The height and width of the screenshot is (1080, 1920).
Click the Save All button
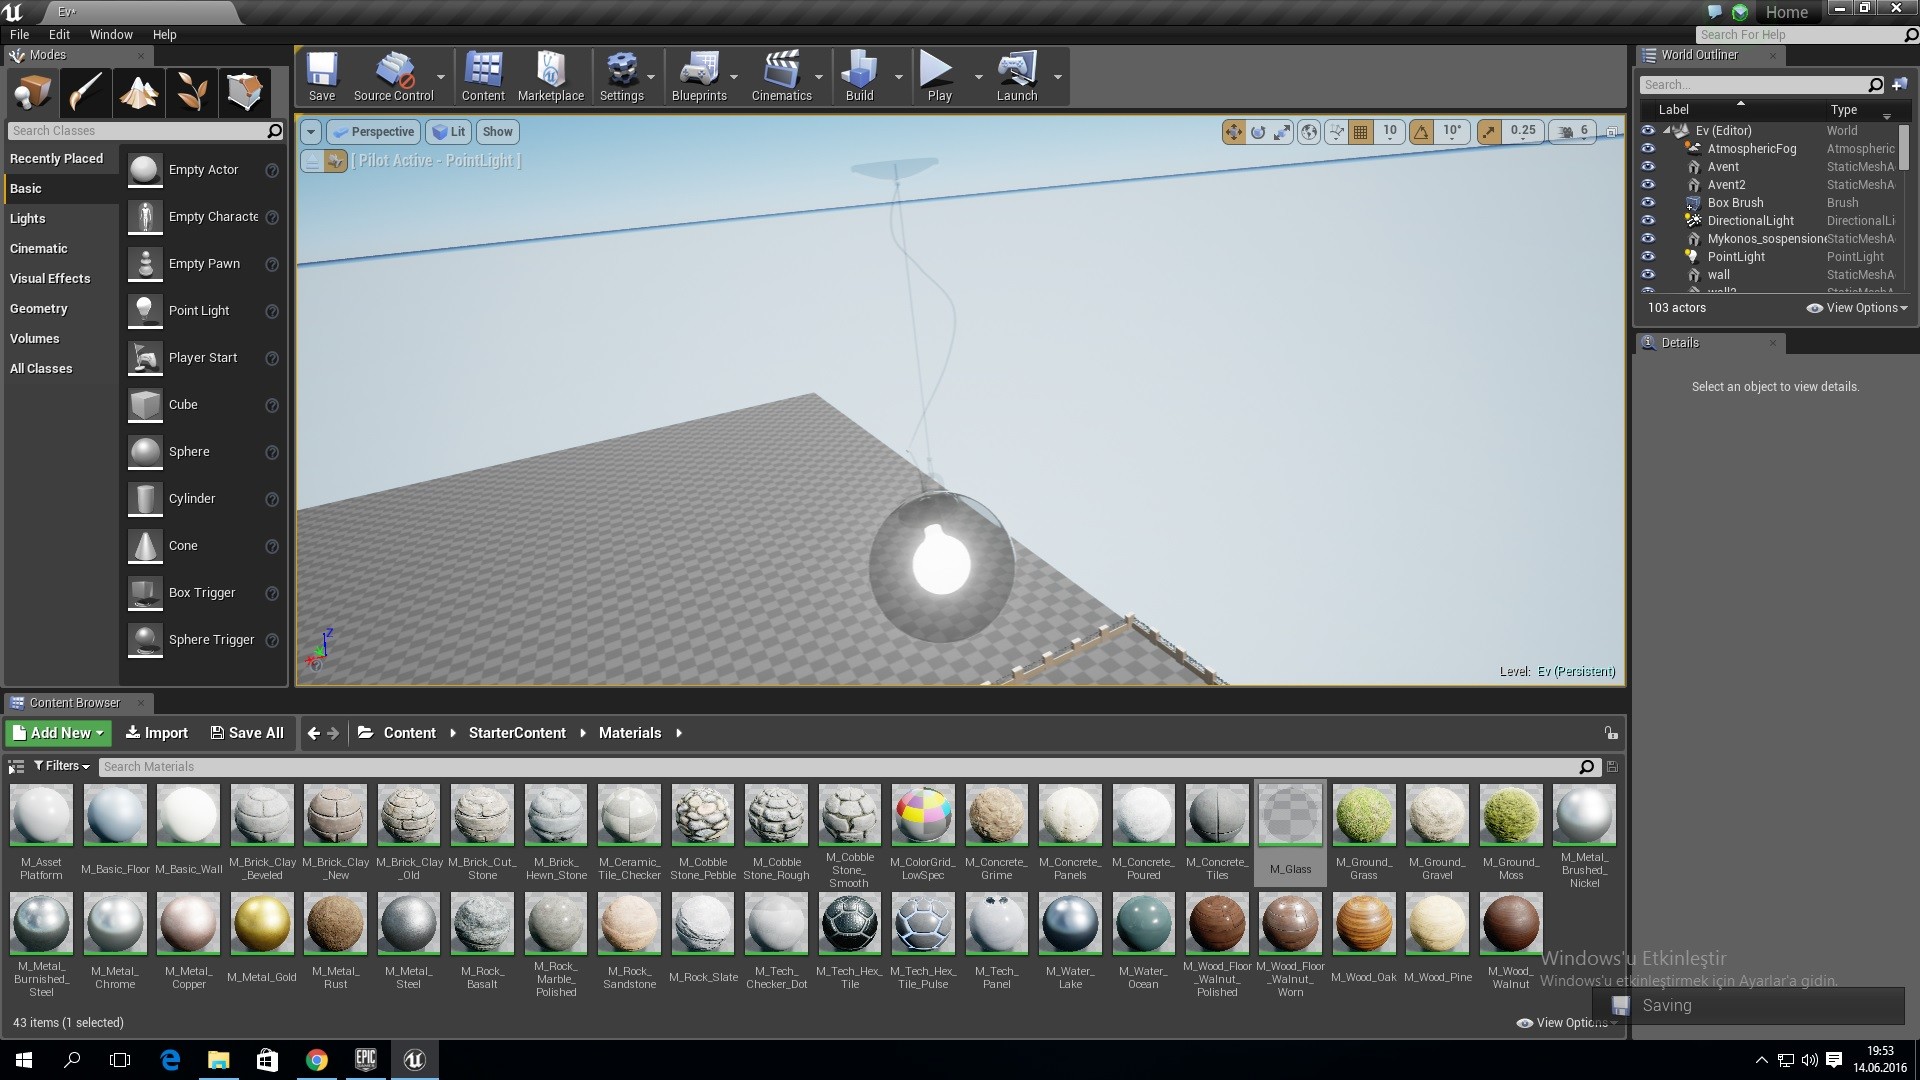[247, 733]
